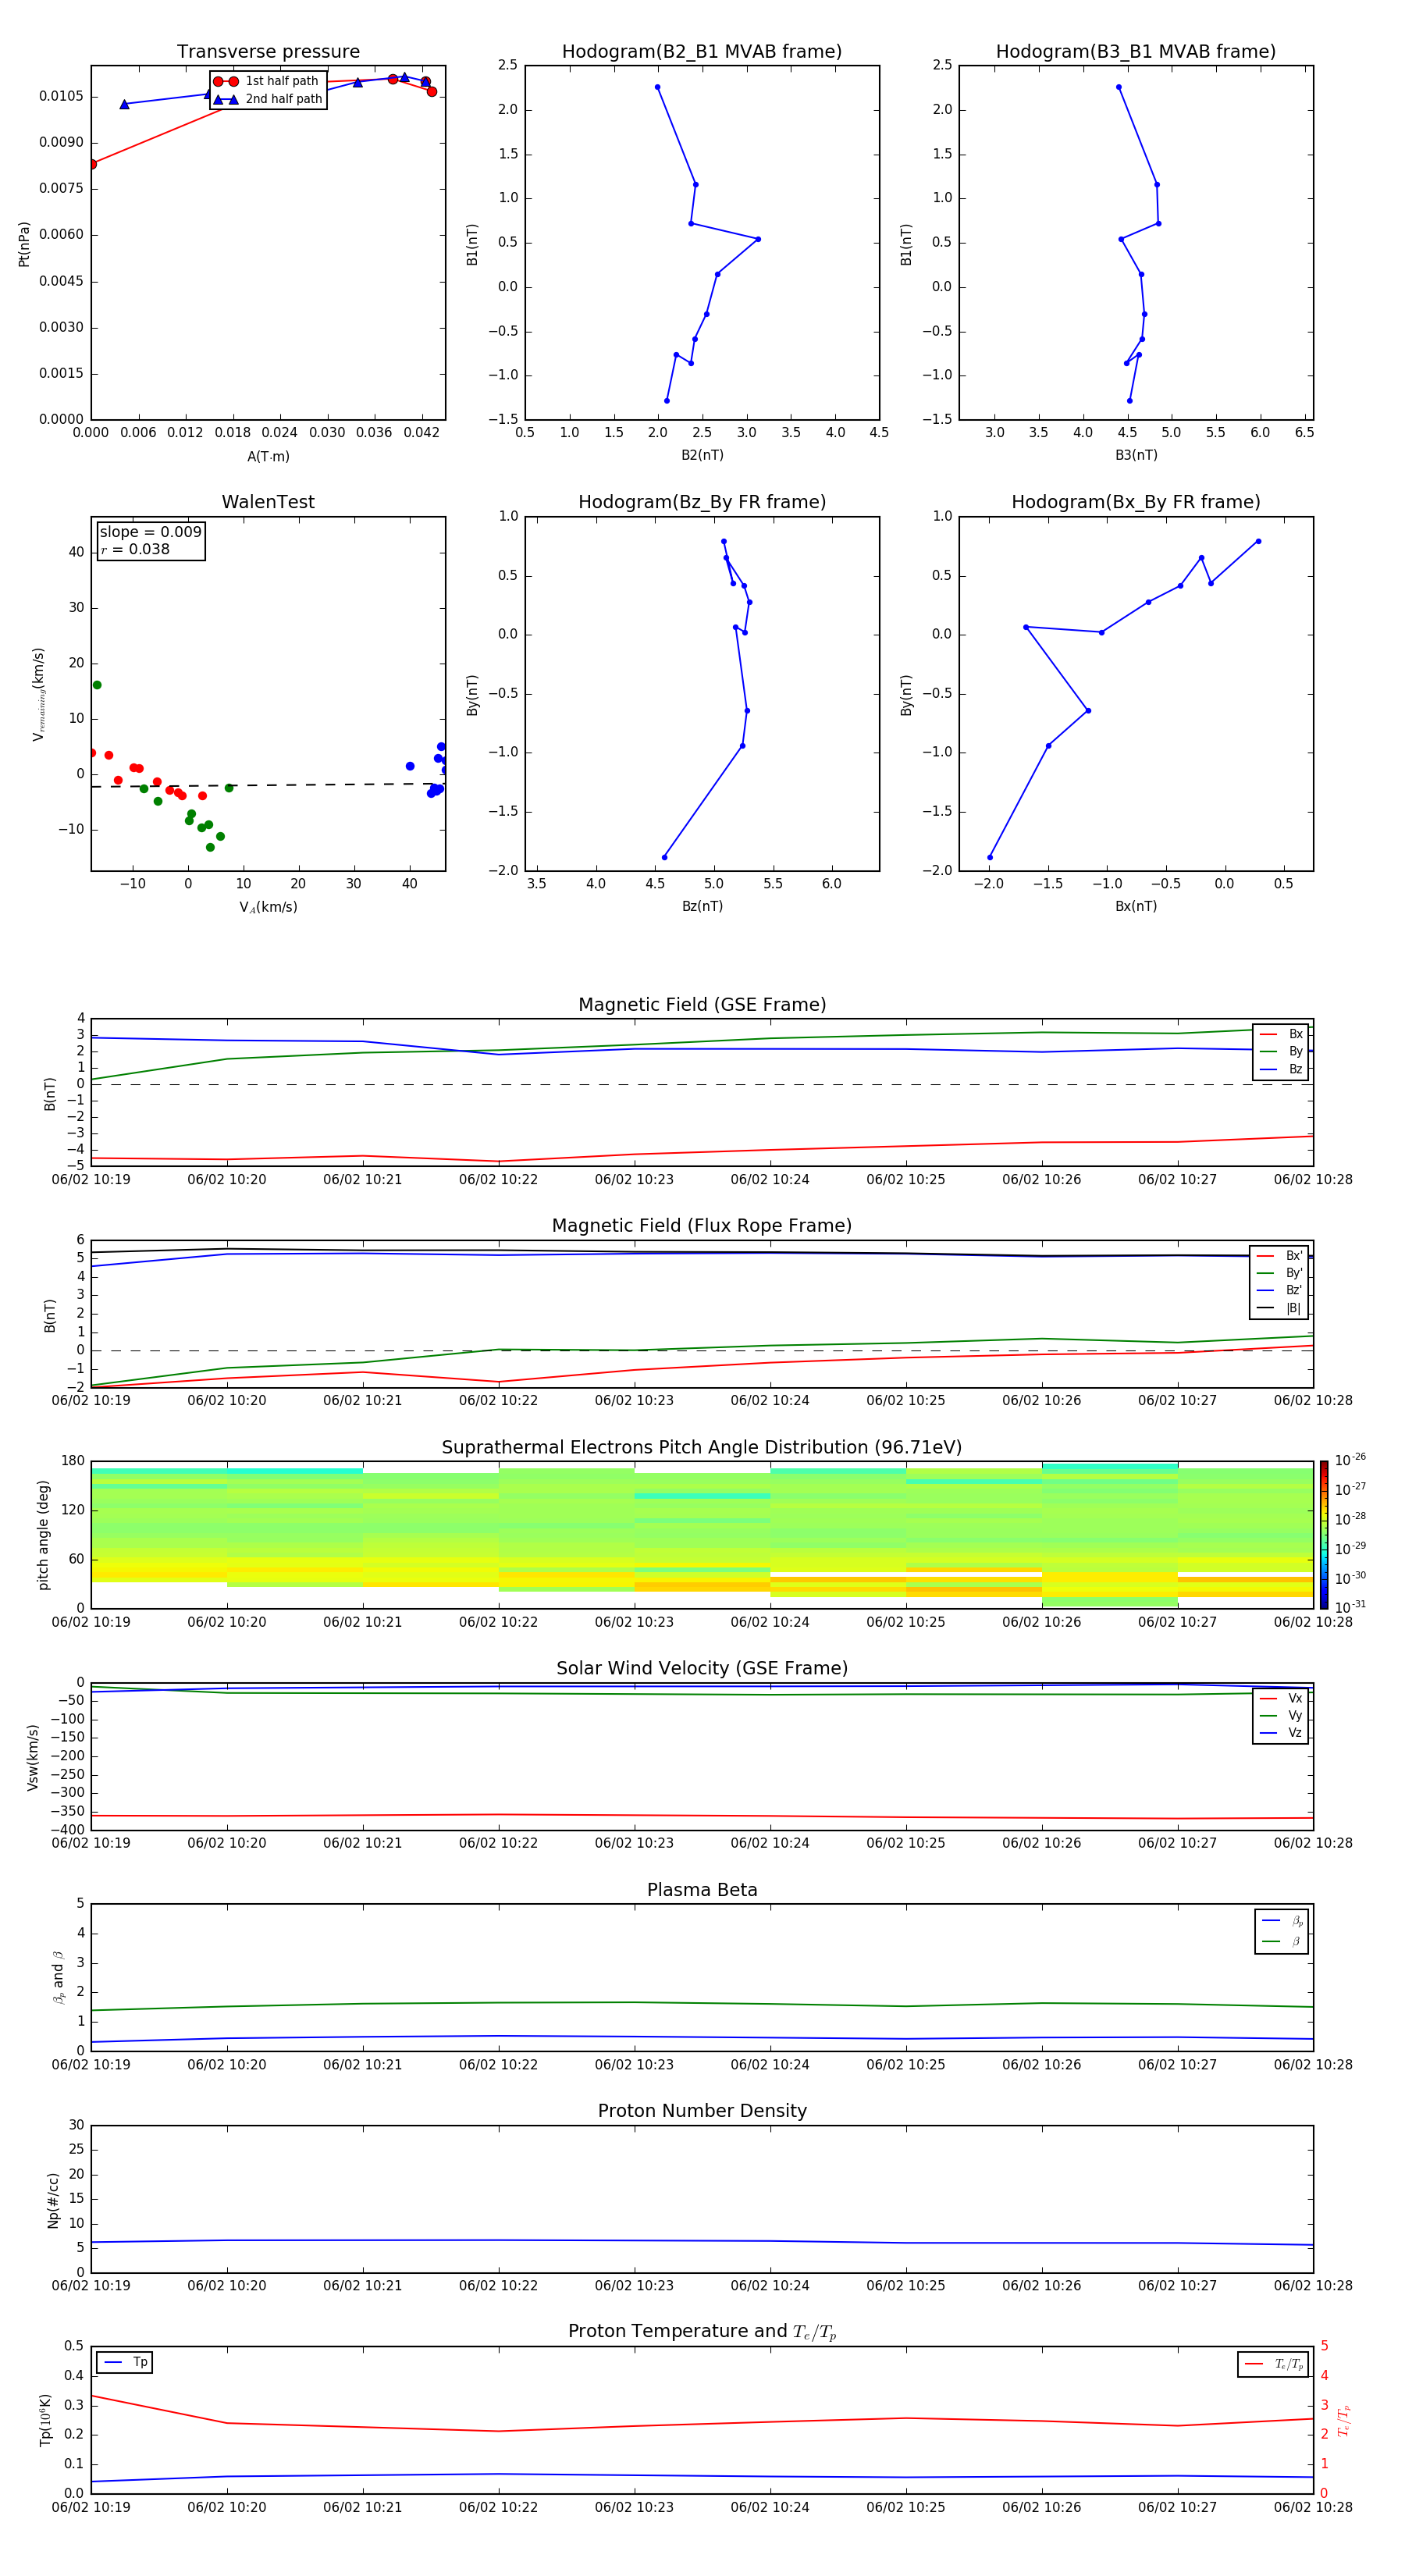Viewport: 1405px width, 2576px height.
Task: Click the 'B2(nT)' x-axis label
Action: (x=702, y=455)
